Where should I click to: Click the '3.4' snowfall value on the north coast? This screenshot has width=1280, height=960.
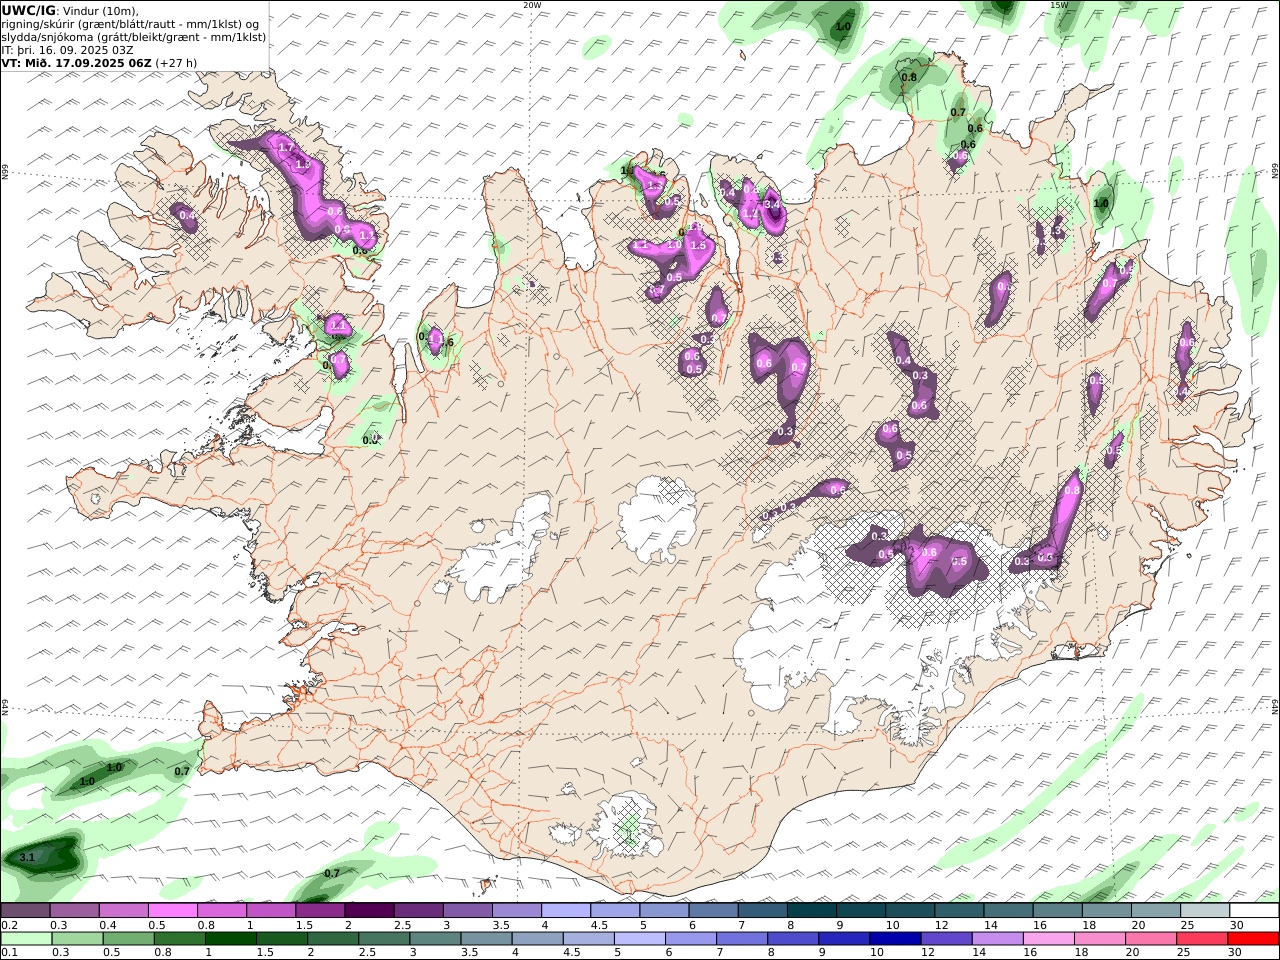click(771, 204)
